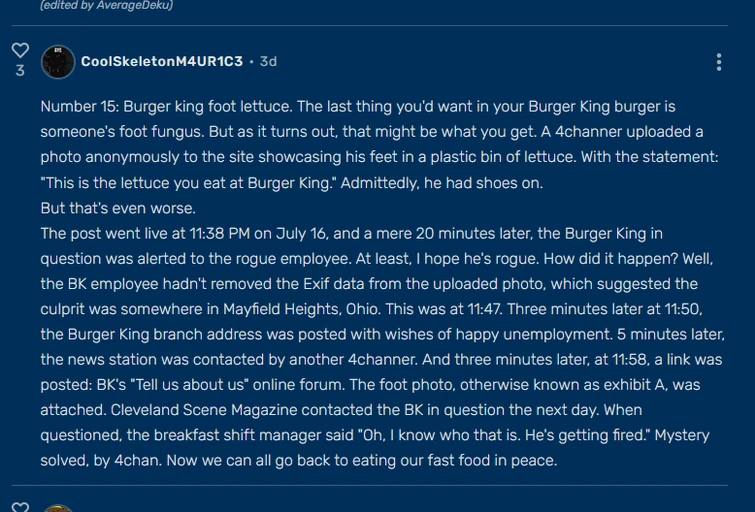
Task: Click the like count number 3
Action: (x=20, y=71)
